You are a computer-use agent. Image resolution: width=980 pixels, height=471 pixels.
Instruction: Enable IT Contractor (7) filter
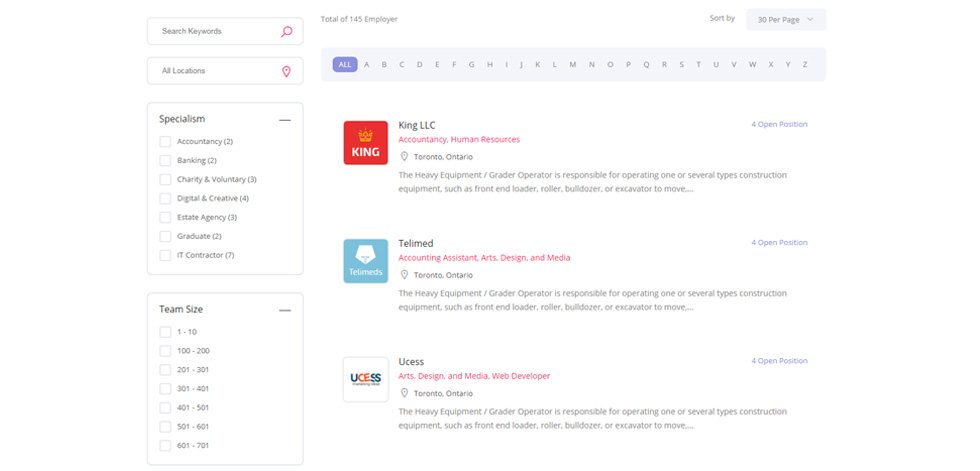(165, 255)
